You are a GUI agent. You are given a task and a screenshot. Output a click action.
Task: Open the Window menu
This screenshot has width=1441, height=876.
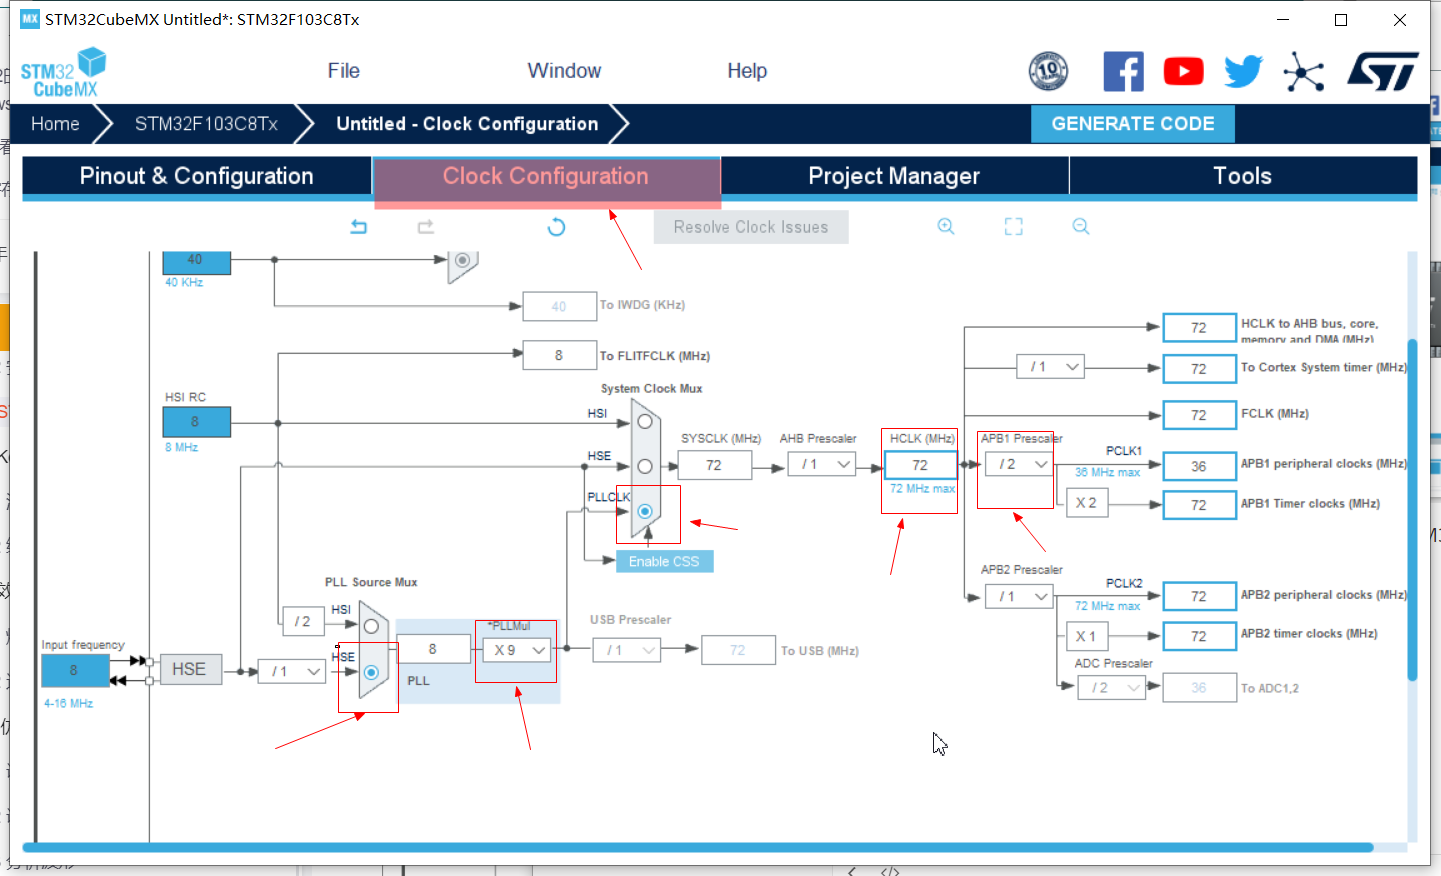point(564,71)
